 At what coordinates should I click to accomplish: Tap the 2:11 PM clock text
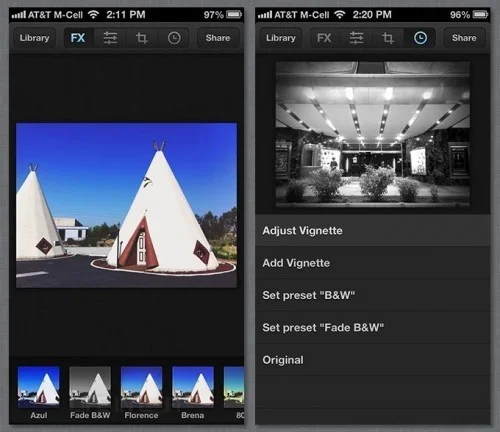[x=126, y=15]
